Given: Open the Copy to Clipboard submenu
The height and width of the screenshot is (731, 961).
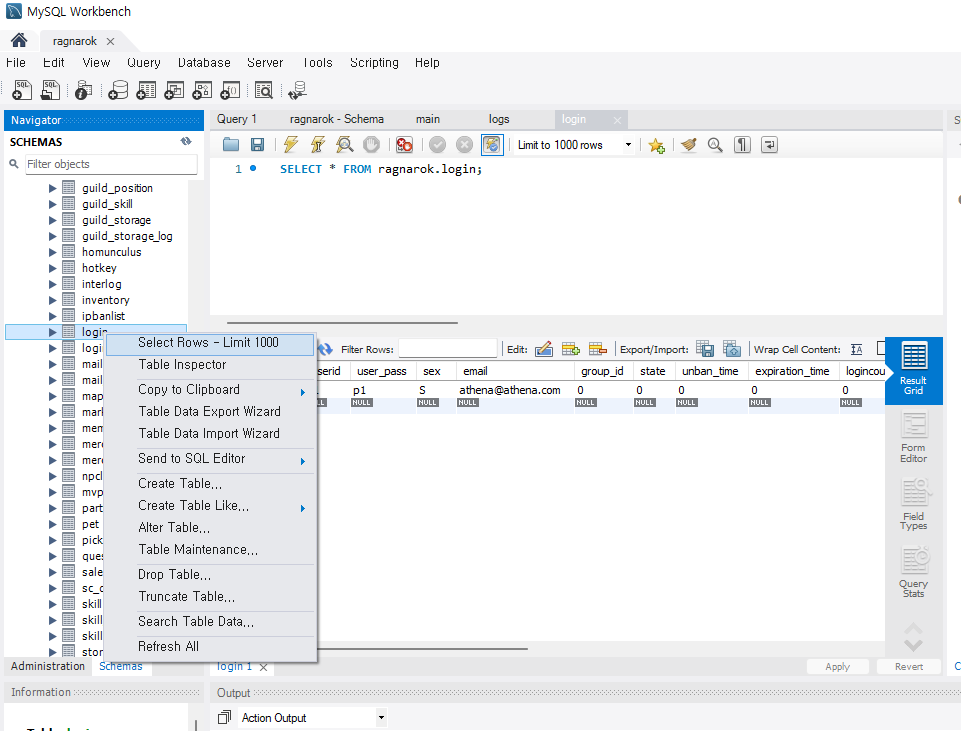Looking at the screenshot, I should 210,390.
